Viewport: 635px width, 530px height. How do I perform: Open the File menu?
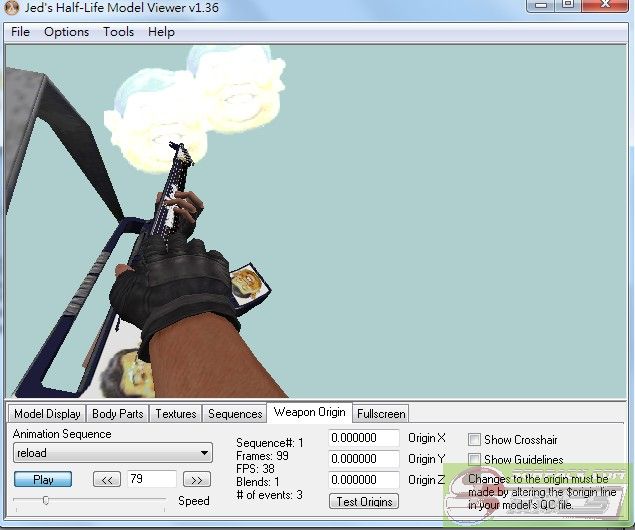(20, 32)
